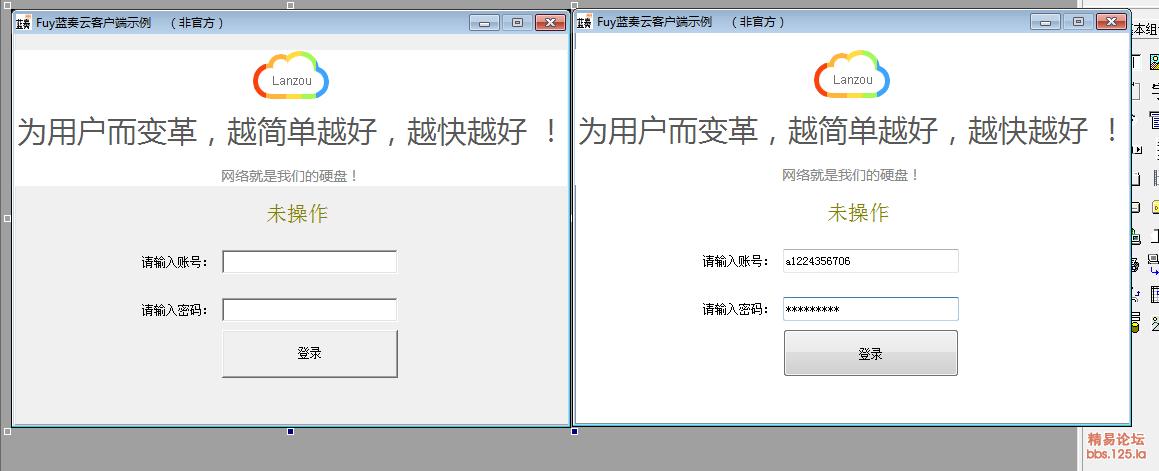This screenshot has width=1159, height=471.
Task: Minimize the left Fuy蓝奏云 window
Action: click(x=485, y=23)
